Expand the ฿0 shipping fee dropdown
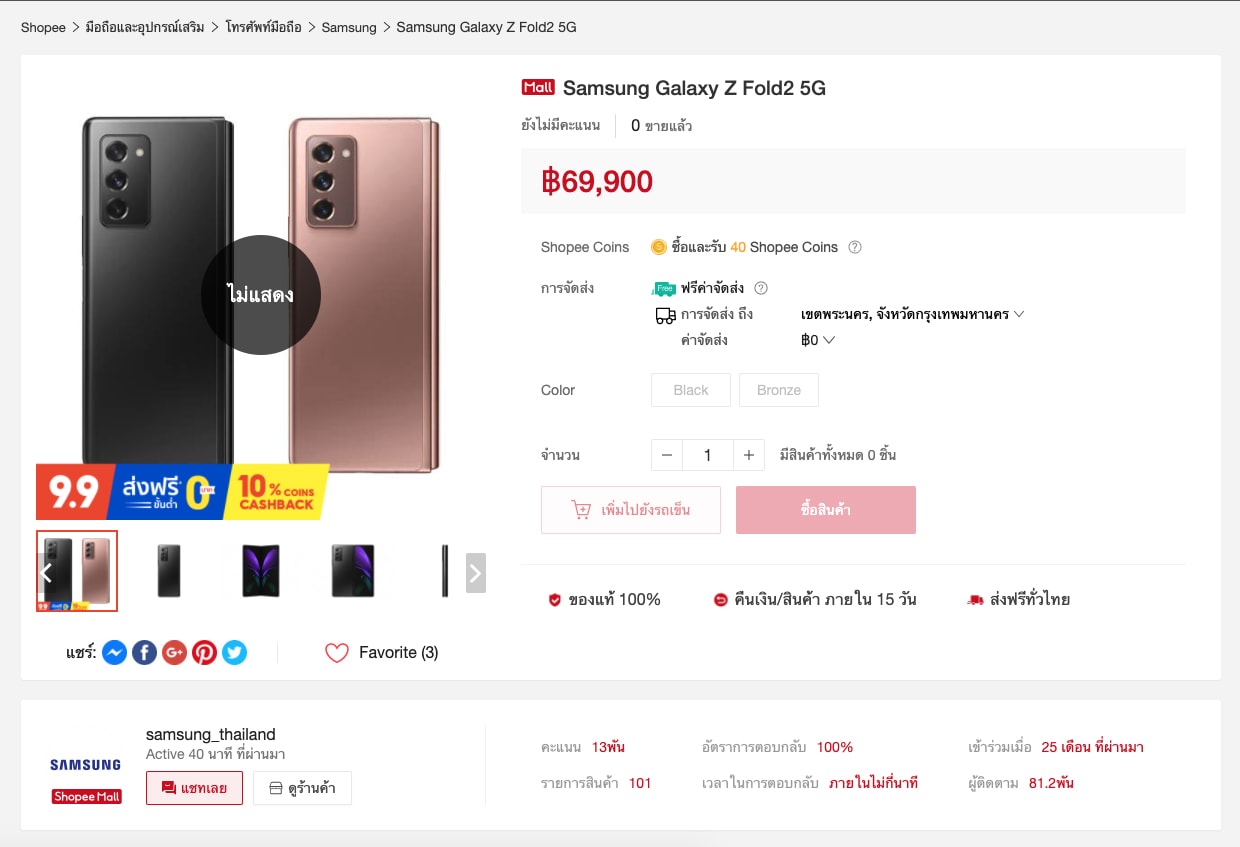1240x847 pixels. [x=828, y=340]
